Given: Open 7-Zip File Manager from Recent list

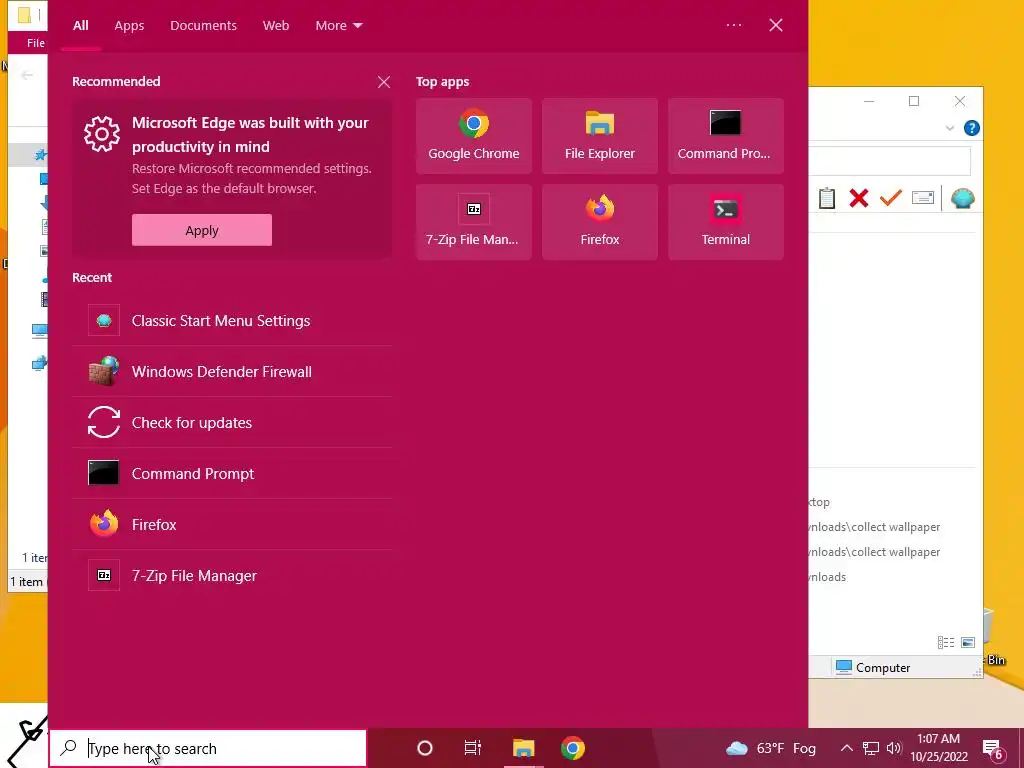Looking at the screenshot, I should point(232,575).
